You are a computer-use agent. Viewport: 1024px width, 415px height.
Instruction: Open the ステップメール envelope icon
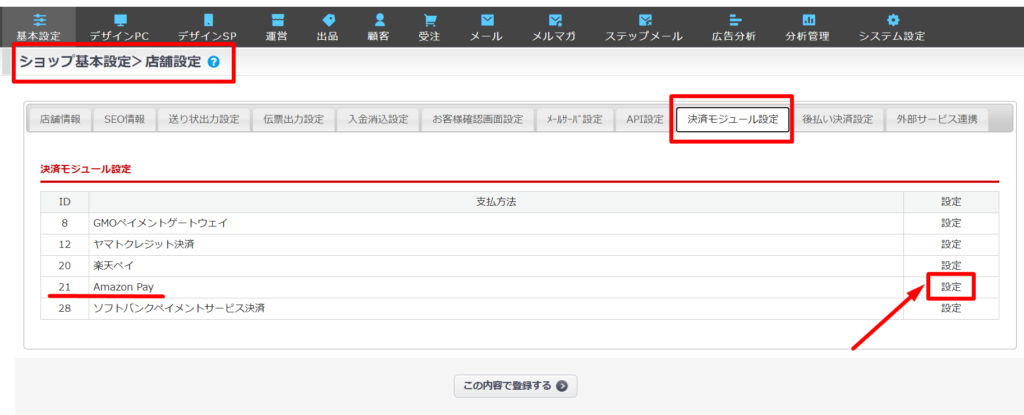pos(644,20)
